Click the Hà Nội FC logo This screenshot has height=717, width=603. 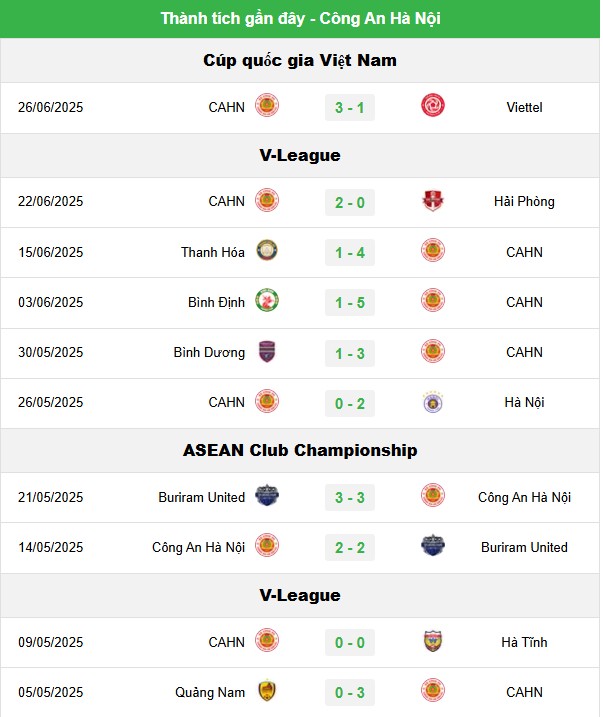click(432, 401)
